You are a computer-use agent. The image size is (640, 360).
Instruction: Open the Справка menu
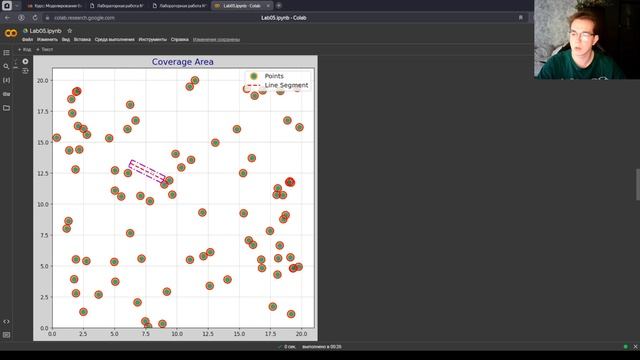click(x=180, y=40)
